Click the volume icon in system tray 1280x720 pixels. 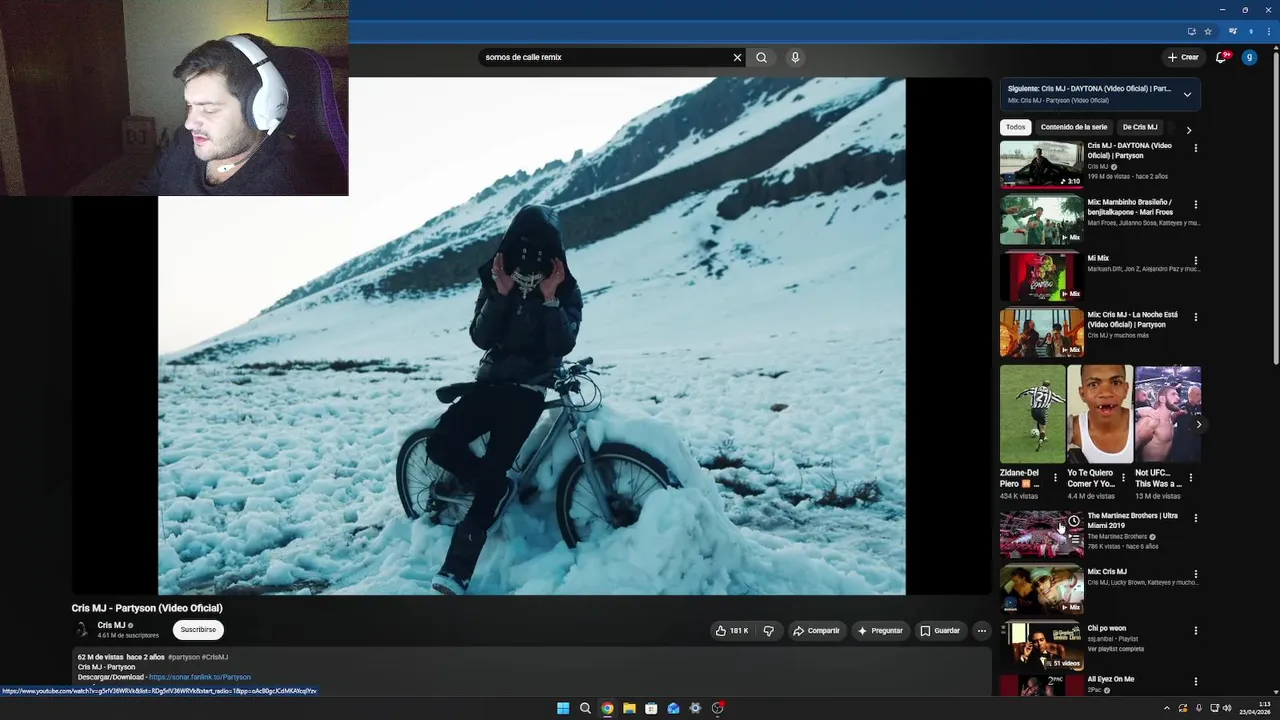click(1227, 708)
